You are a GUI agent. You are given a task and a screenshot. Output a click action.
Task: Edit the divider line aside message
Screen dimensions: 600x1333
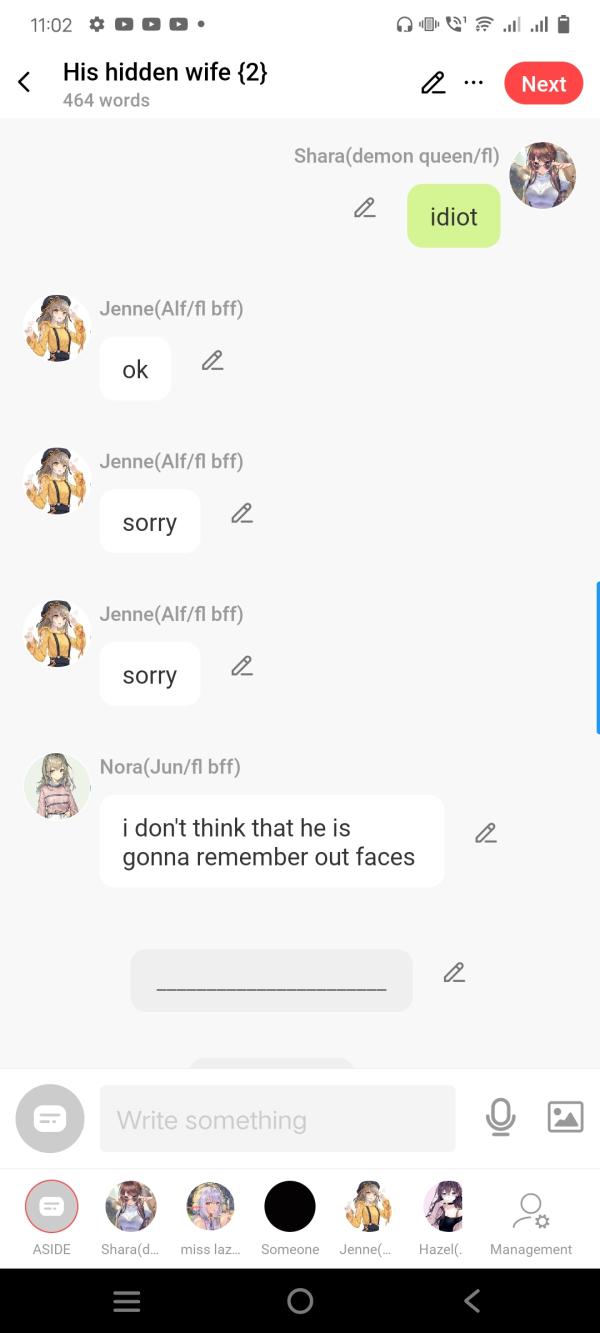click(x=454, y=972)
